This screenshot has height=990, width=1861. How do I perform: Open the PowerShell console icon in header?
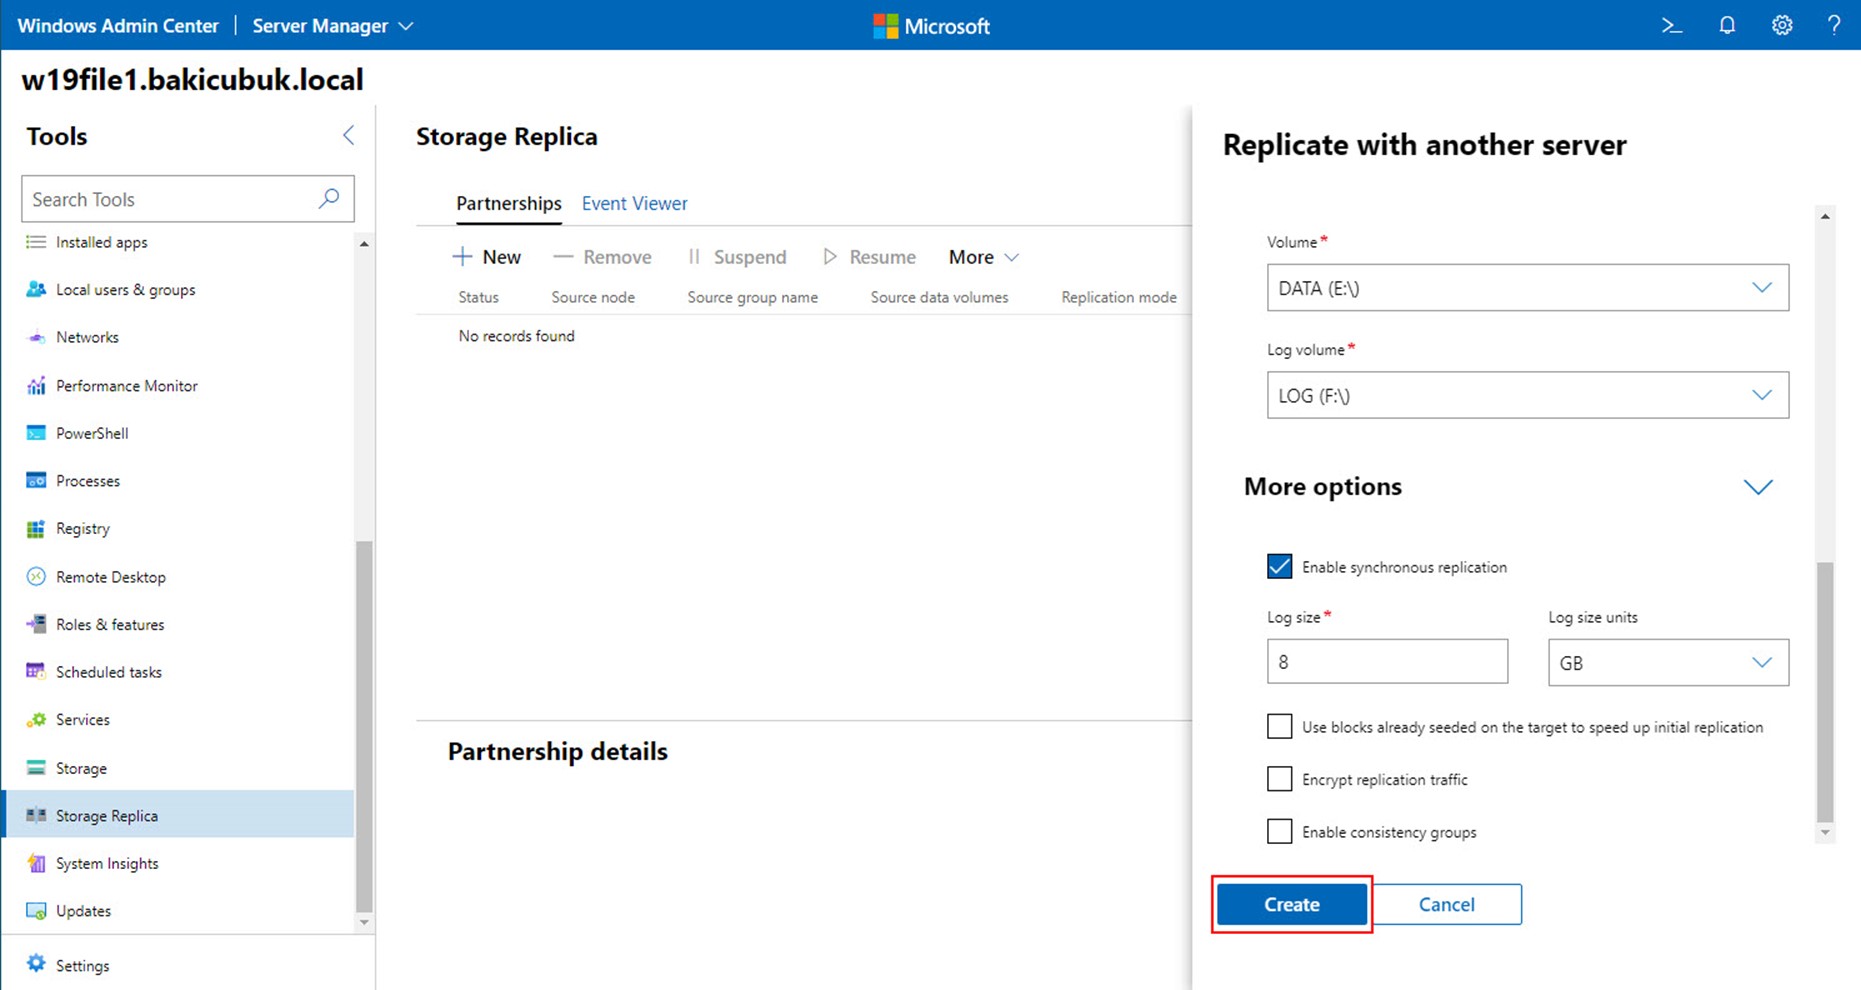point(1671,26)
